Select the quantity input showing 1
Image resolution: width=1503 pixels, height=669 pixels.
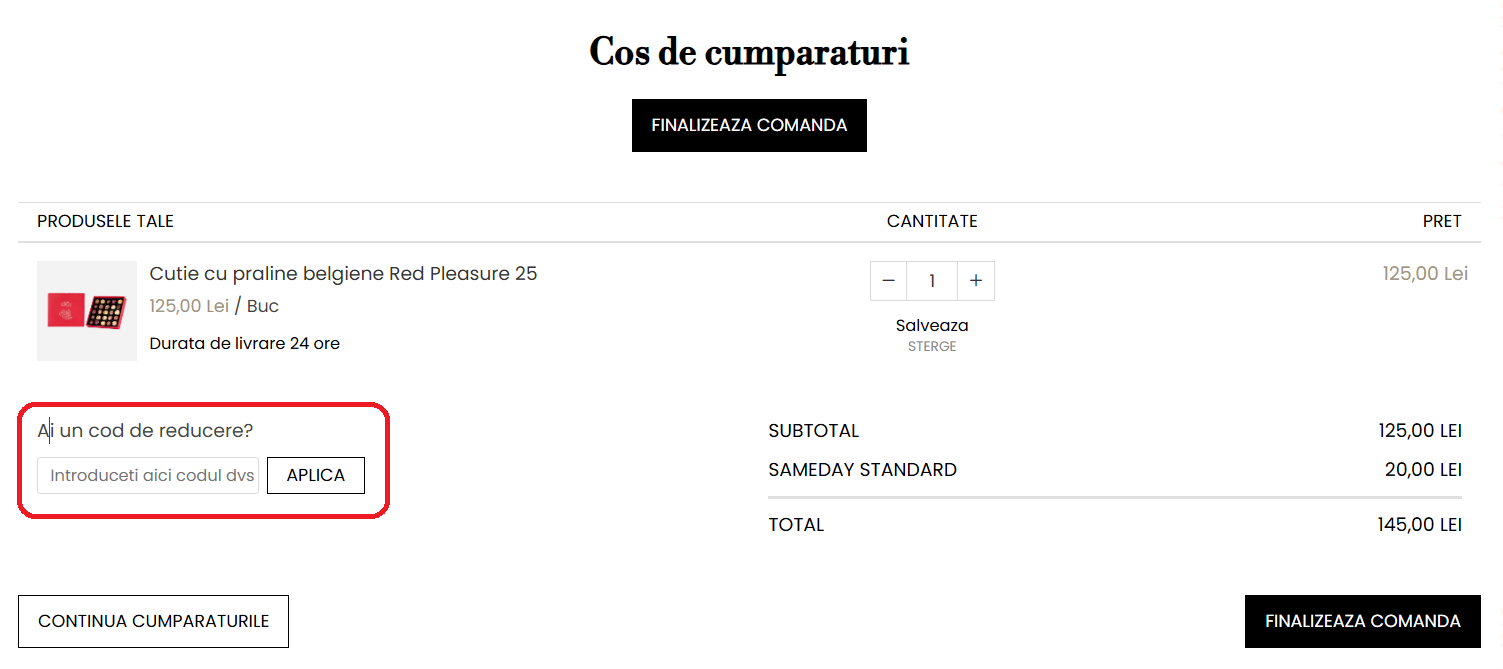tap(932, 281)
